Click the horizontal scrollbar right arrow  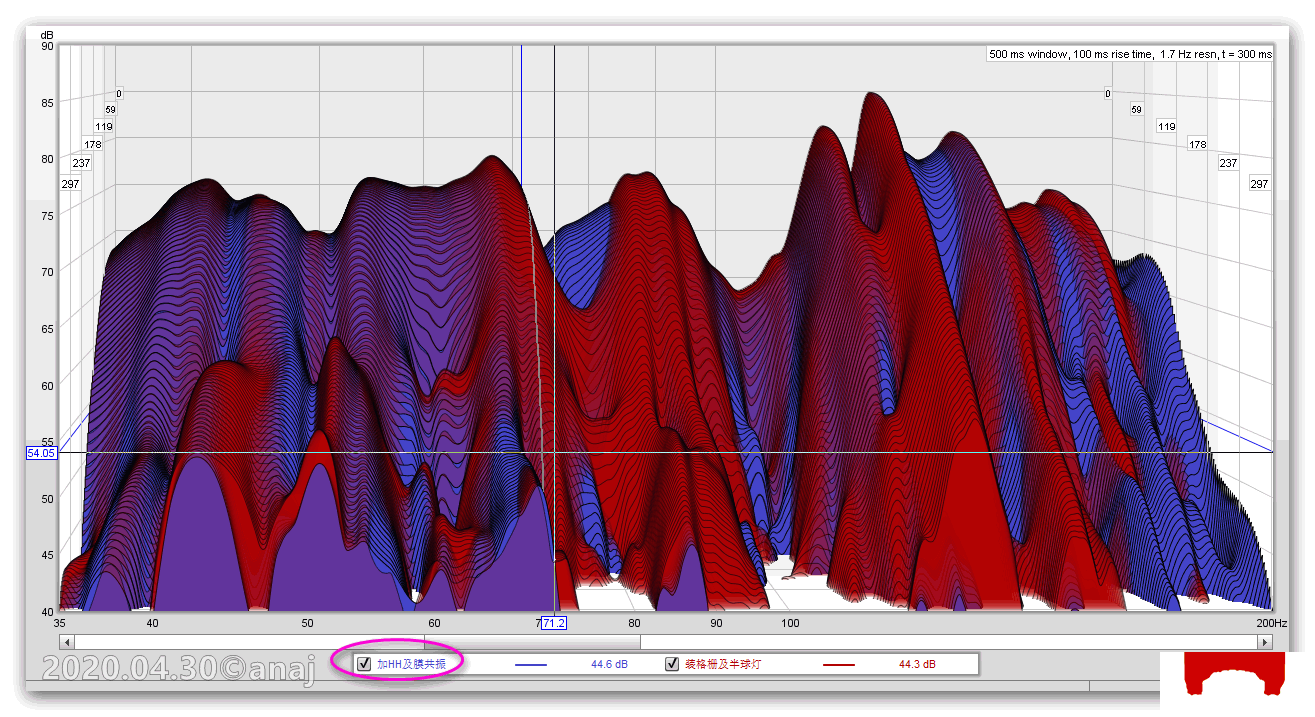[1265, 642]
